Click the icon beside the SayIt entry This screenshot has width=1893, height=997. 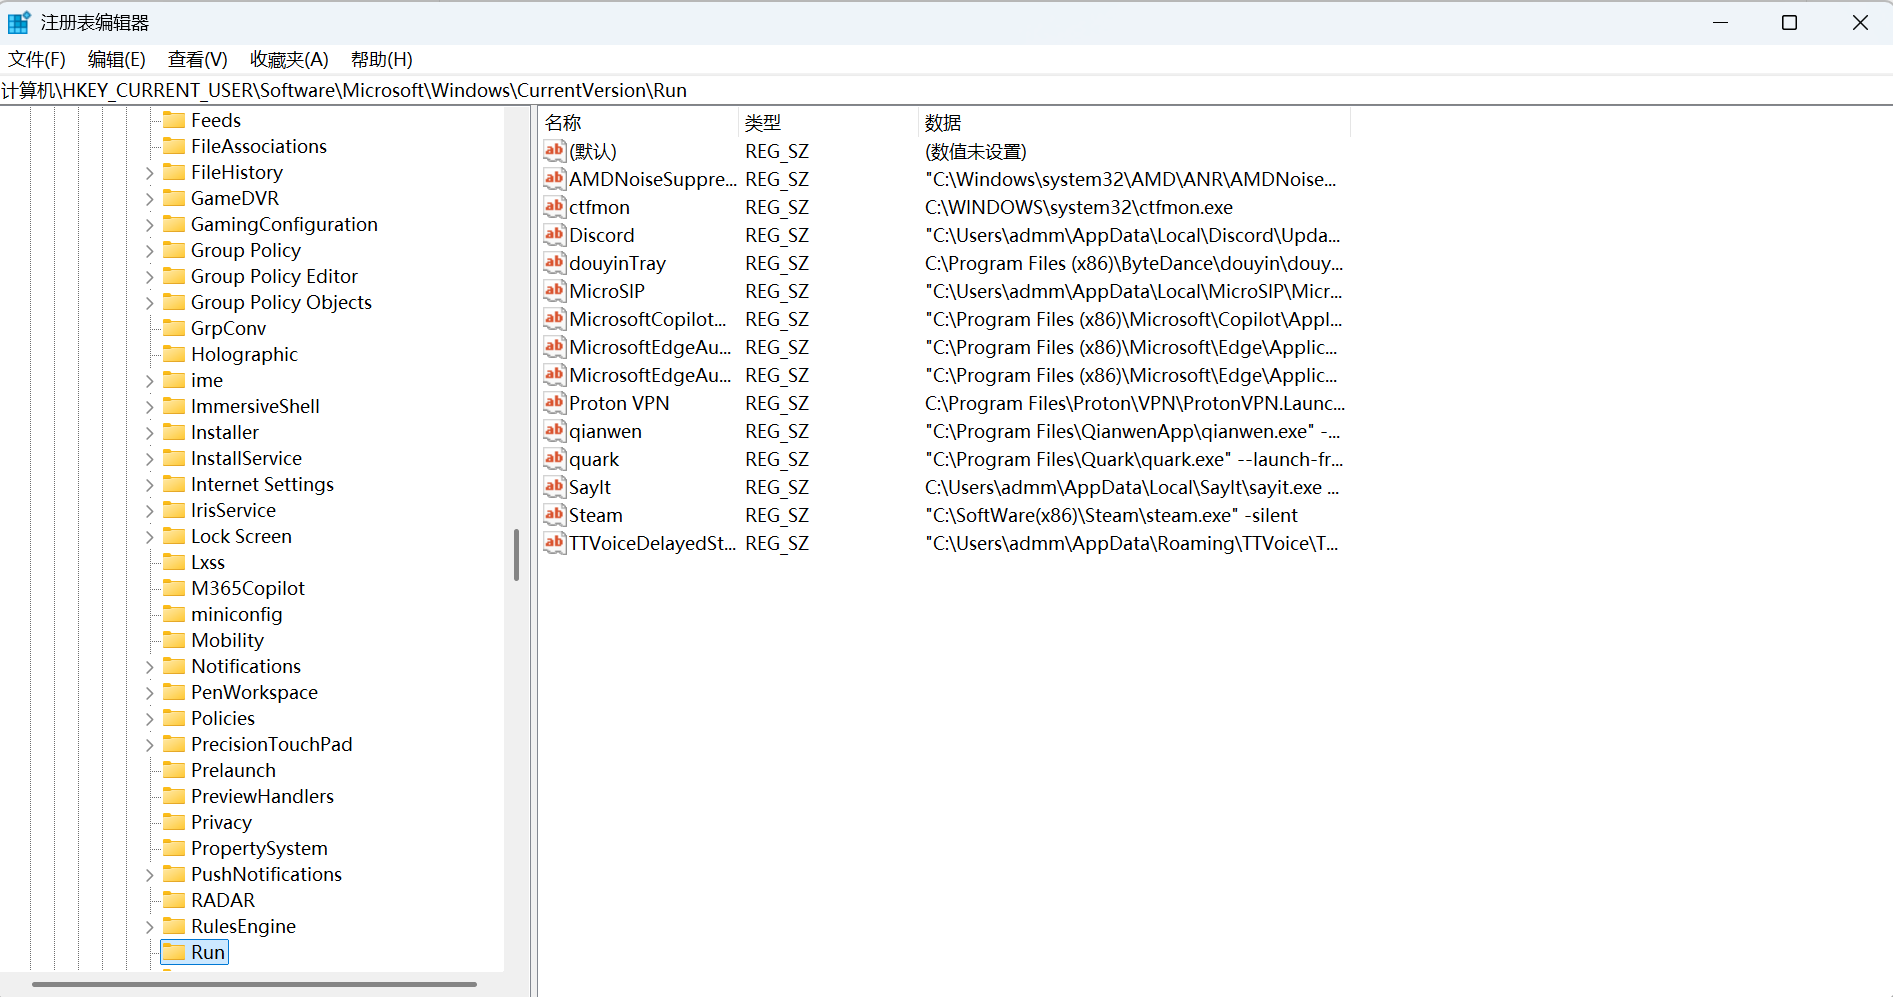coord(555,486)
